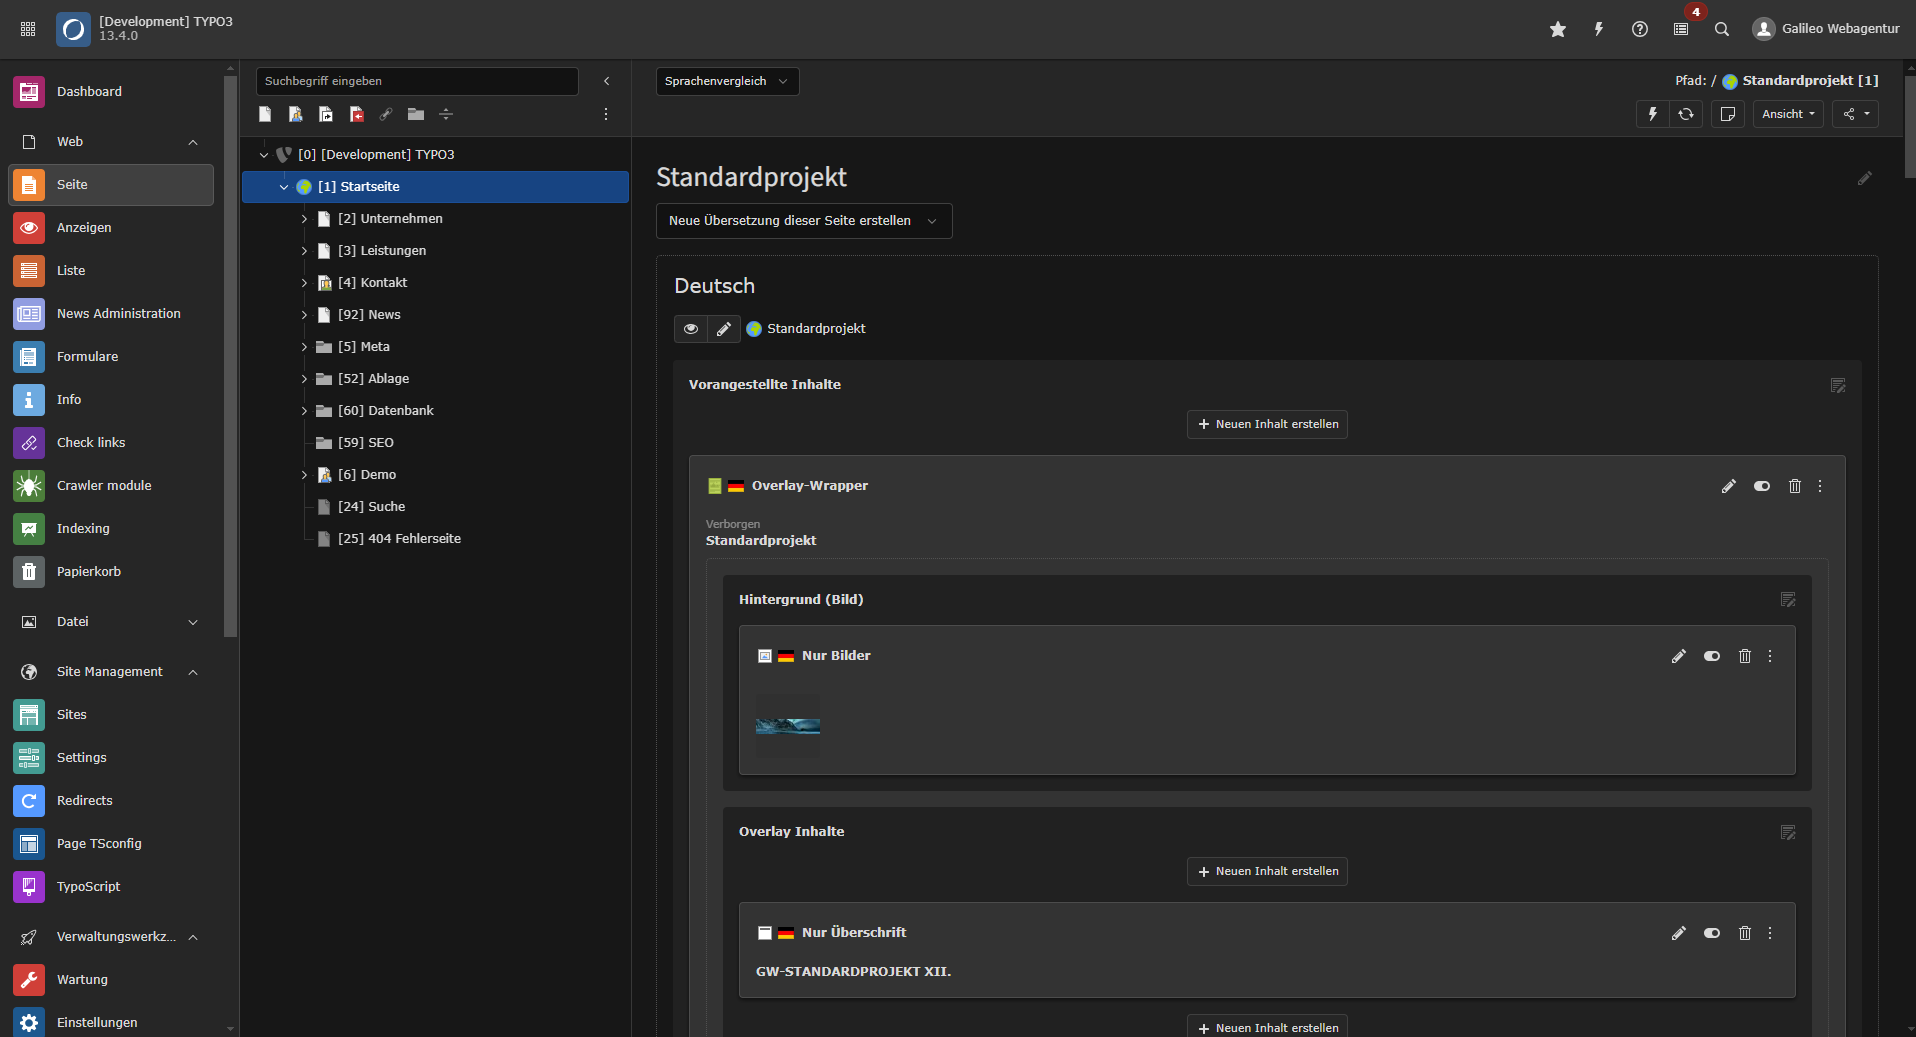Edit the Overlay-Wrapper with the pencil icon
The width and height of the screenshot is (1916, 1037).
1728,486
